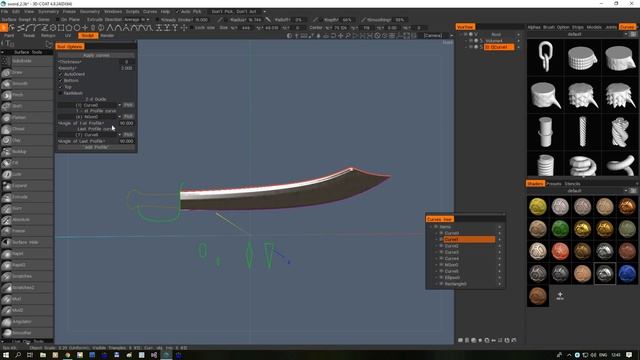The image size is (640, 360).
Task: Toggle the AutoOrient checkbox
Action: (x=60, y=74)
